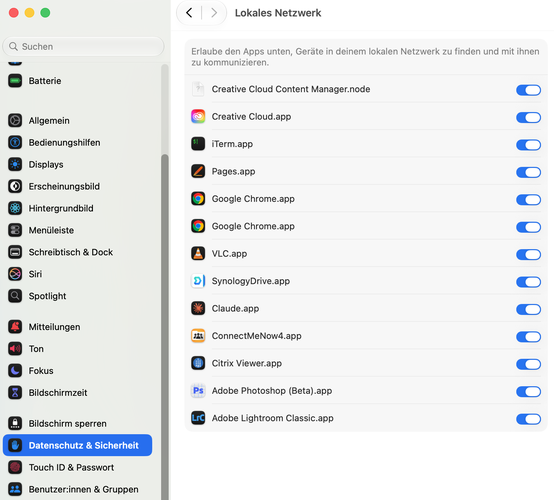The height and width of the screenshot is (500, 554).
Task: Toggle Adobe Lightroom Classic.app switch
Action: pyautogui.click(x=528, y=419)
